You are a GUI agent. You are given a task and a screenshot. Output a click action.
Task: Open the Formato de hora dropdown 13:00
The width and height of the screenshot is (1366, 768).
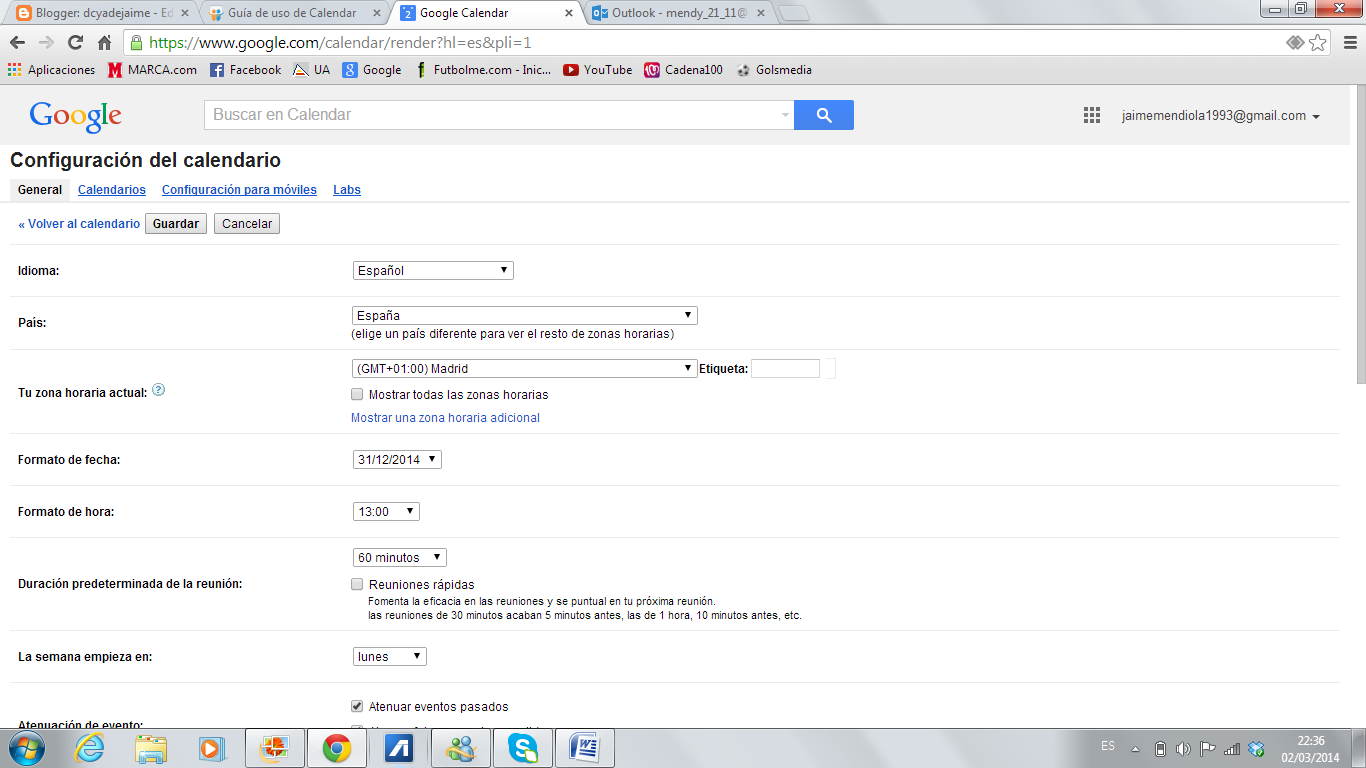tap(386, 511)
